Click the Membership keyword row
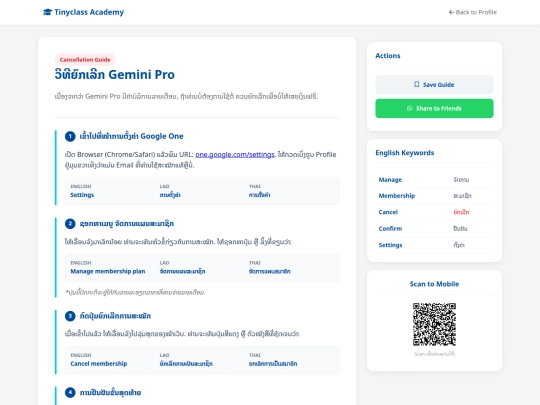 pyautogui.click(x=434, y=196)
